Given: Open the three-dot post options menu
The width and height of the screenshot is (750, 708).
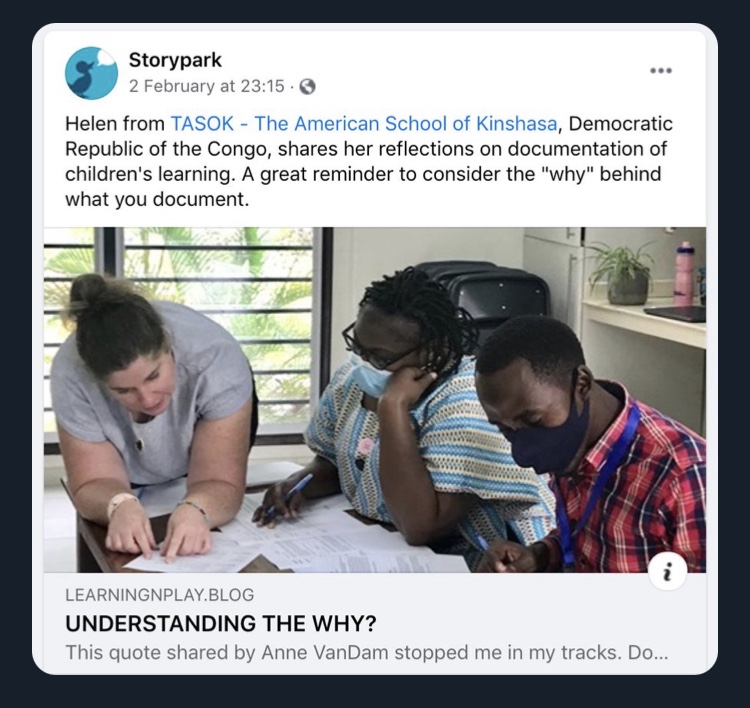Looking at the screenshot, I should point(661,70).
